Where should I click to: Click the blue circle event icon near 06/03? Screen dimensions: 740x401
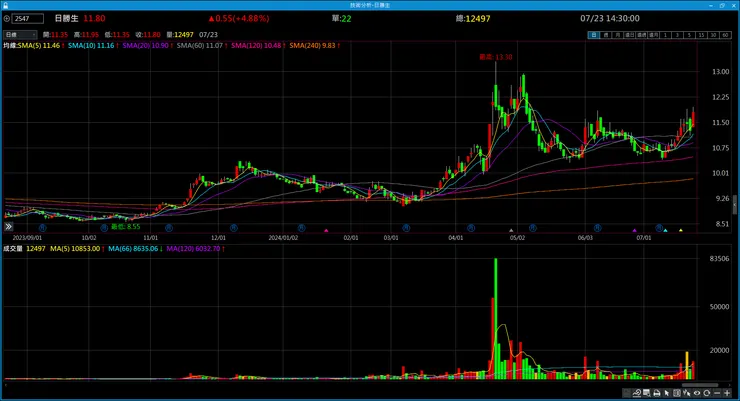pos(597,228)
